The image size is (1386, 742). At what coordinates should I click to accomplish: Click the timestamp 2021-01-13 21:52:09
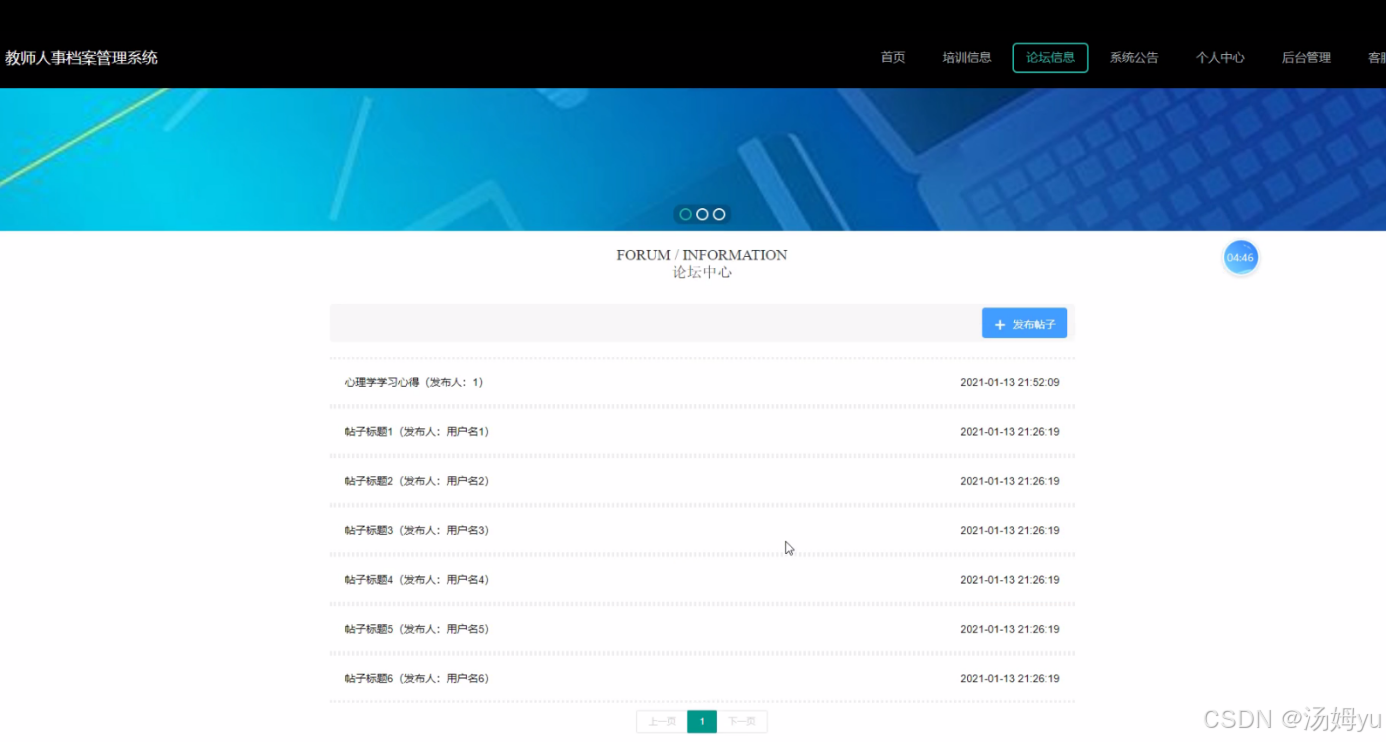pyautogui.click(x=1010, y=382)
